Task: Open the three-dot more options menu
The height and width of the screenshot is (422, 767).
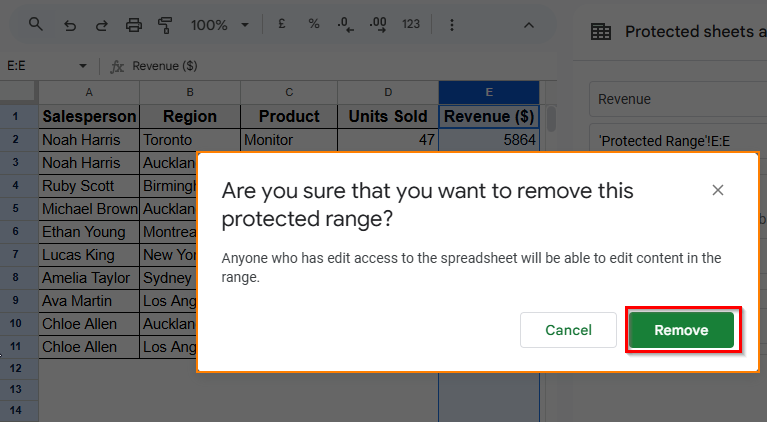Action: tap(451, 24)
